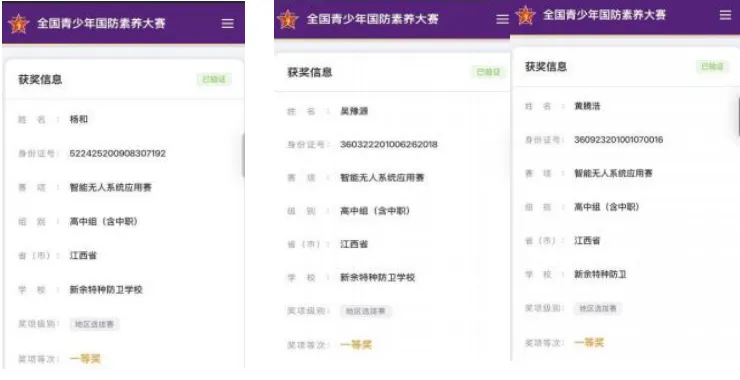Click 一等奖 on card with ID ending 2018
The width and height of the screenshot is (740, 380).
356,345
